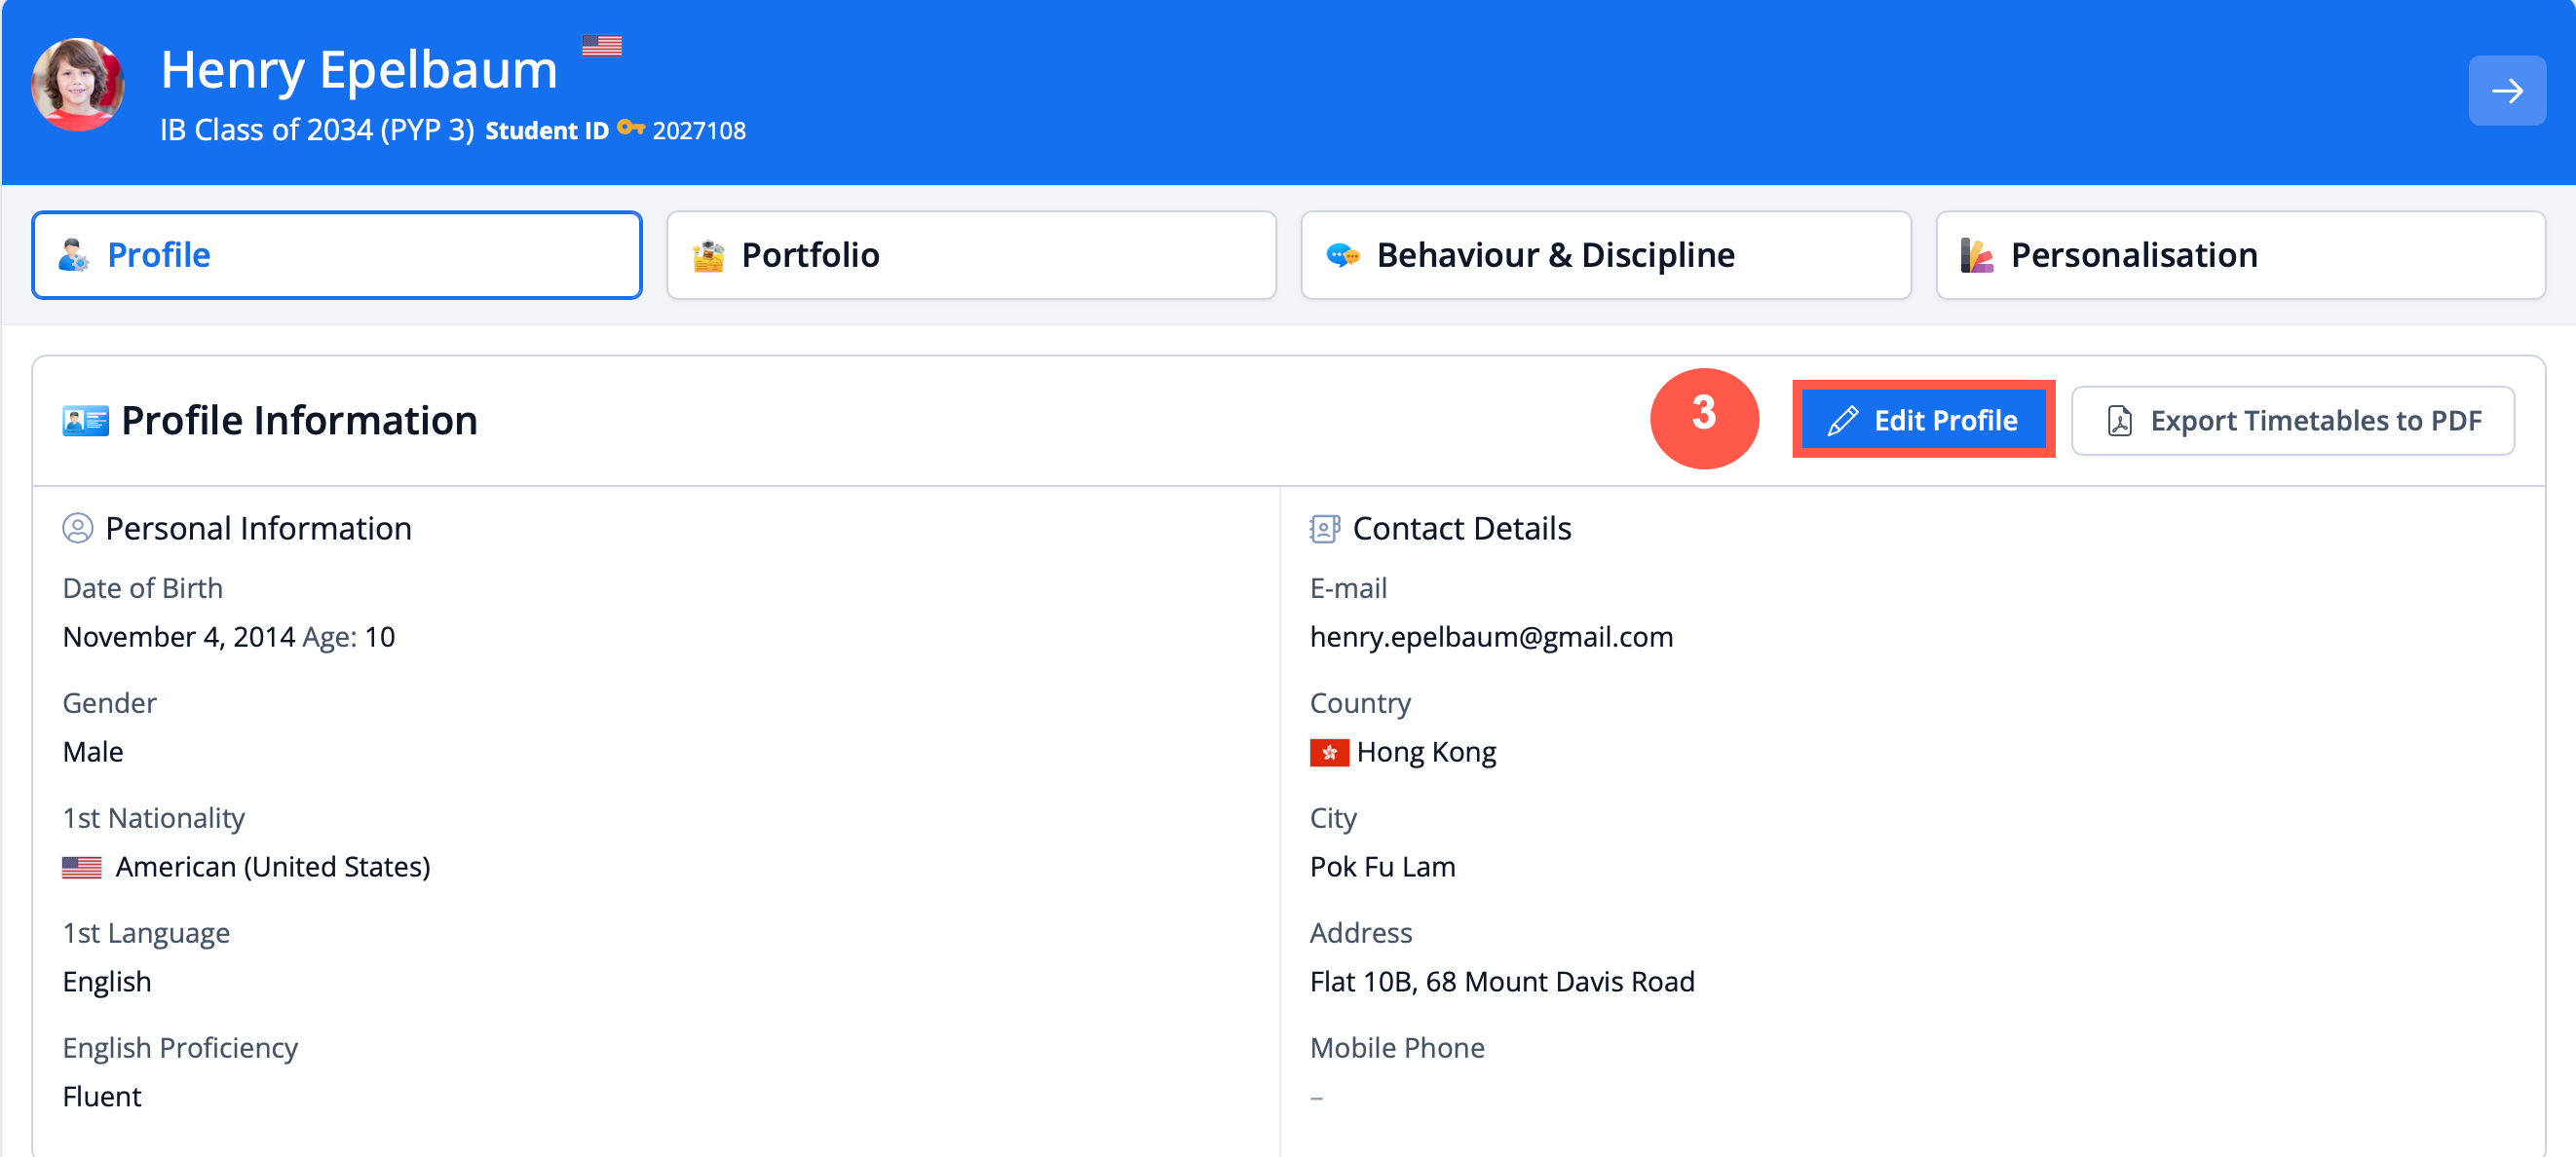Click the Student ID number 2027108
2576x1157 pixels.
[699, 131]
